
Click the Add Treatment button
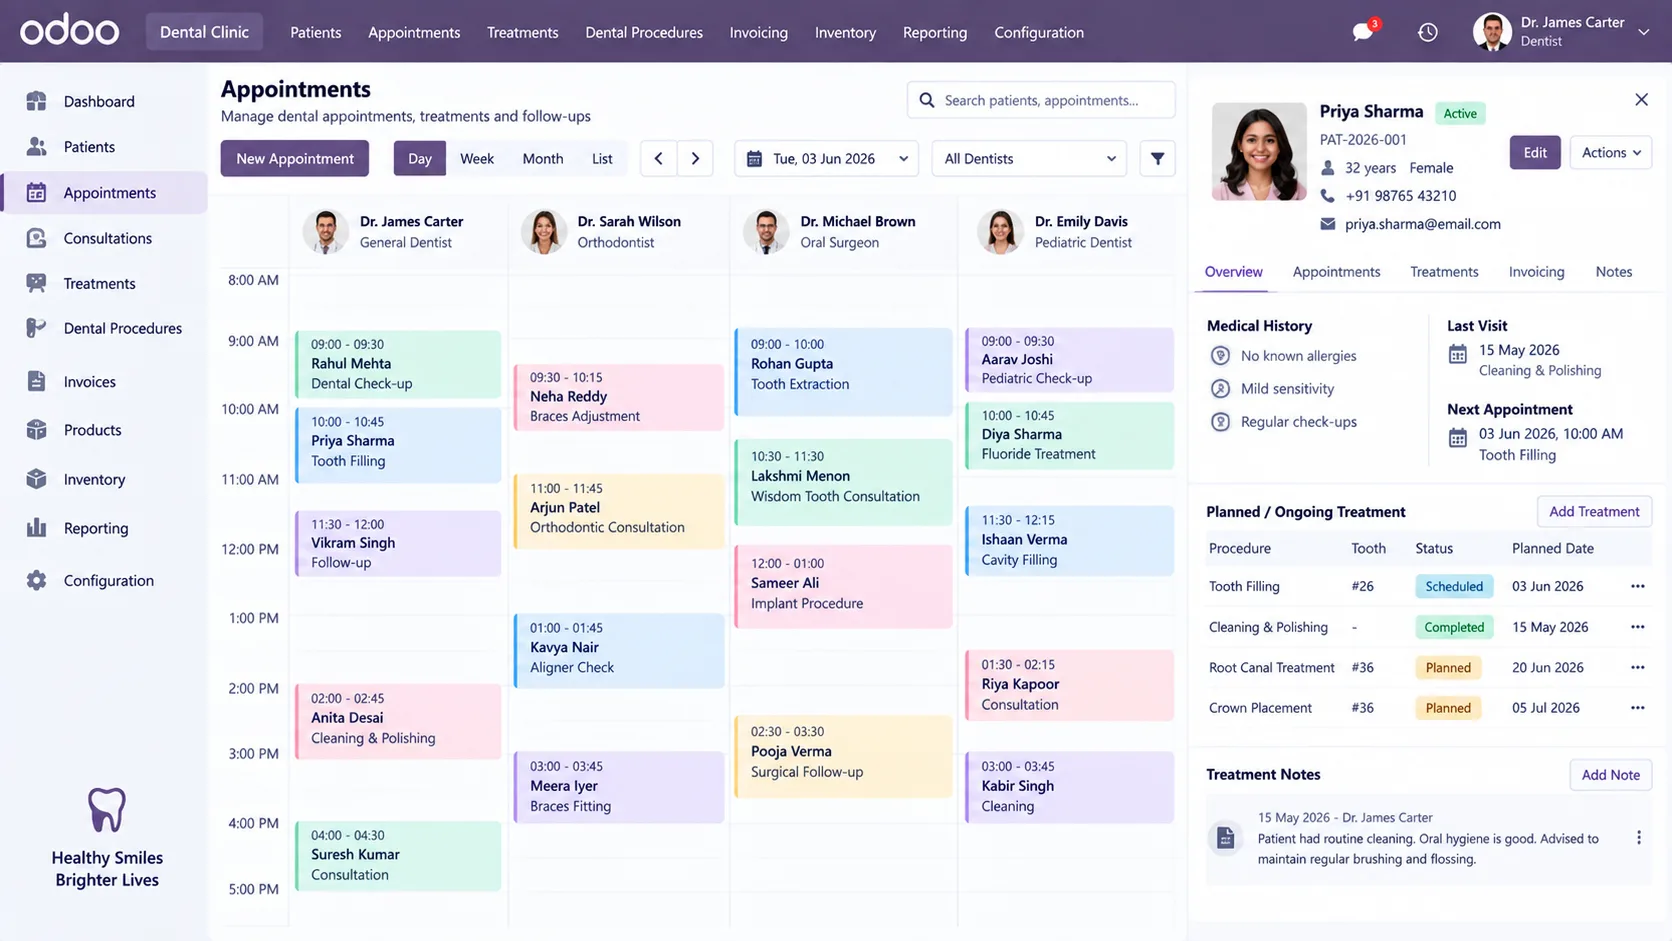tap(1594, 511)
